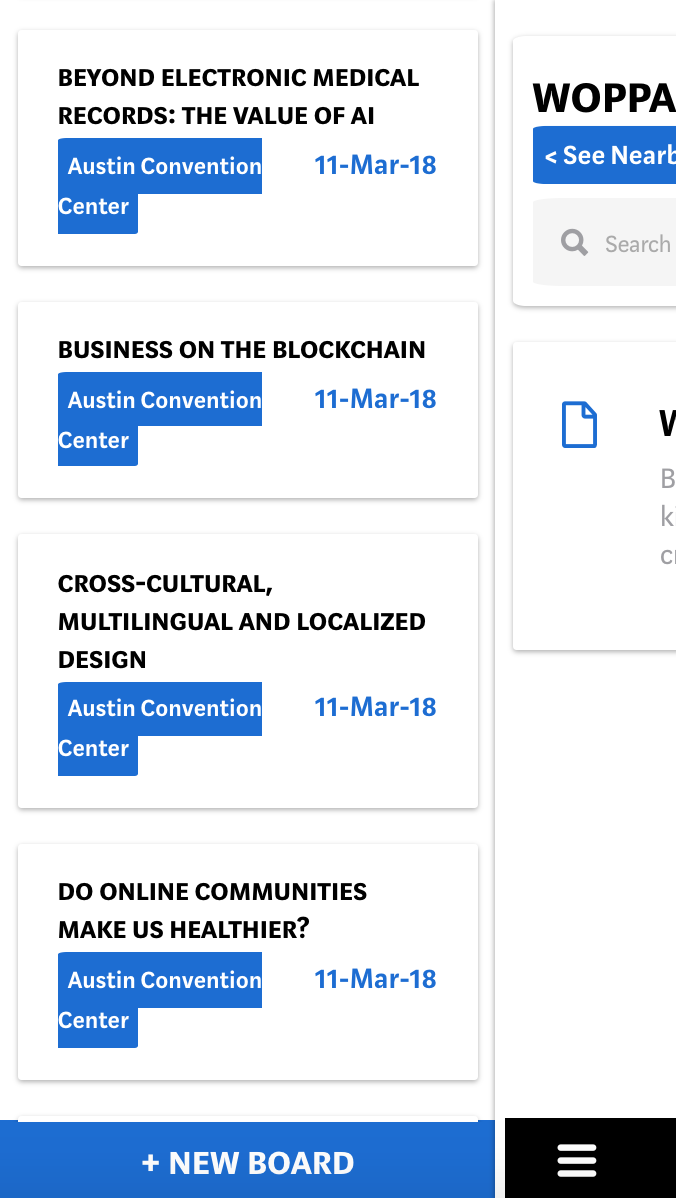
Task: Select Austin Convention Center tag under Online Communities
Action: point(160,1000)
